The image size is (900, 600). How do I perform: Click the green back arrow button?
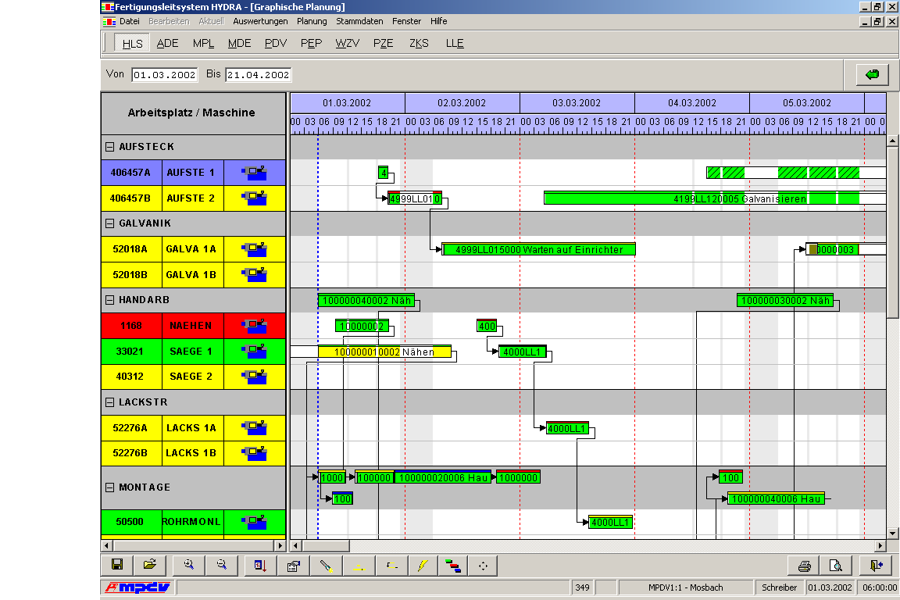coord(872,75)
